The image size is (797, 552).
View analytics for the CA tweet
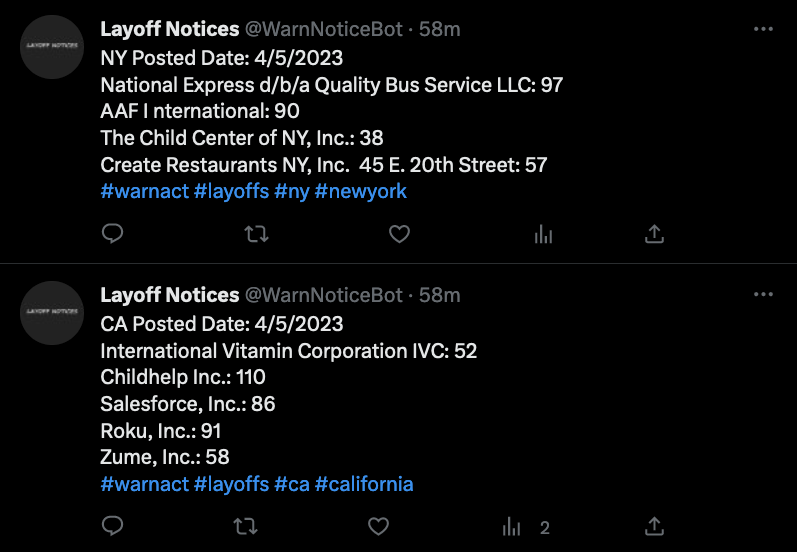point(512,526)
